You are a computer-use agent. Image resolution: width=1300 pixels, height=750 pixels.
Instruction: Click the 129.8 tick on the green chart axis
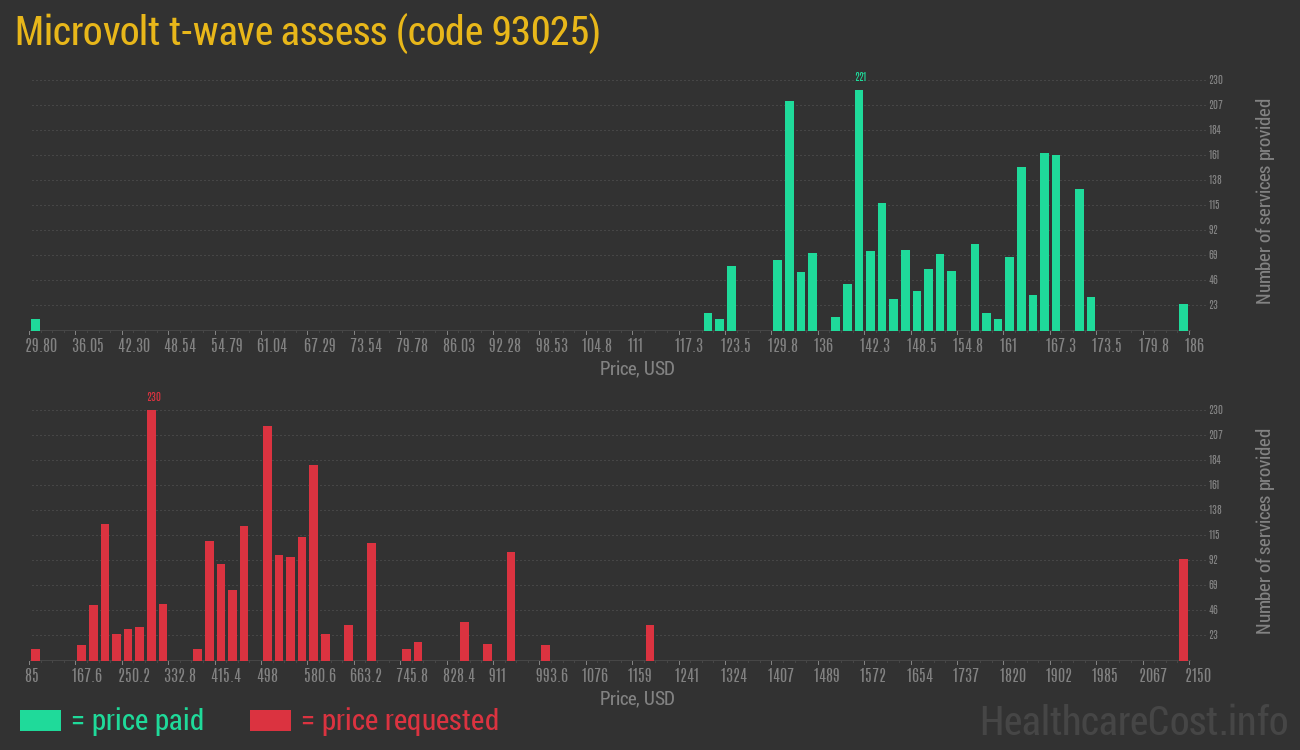tap(782, 346)
